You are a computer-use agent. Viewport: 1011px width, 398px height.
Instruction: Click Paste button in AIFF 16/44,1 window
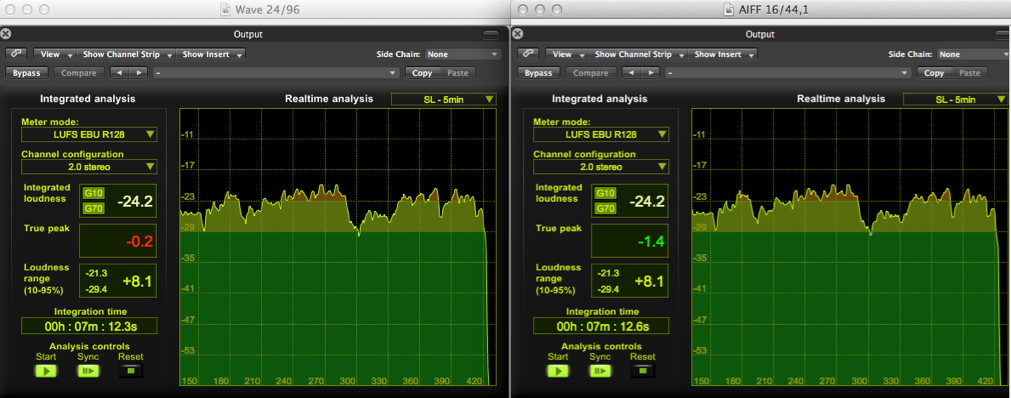click(x=970, y=73)
